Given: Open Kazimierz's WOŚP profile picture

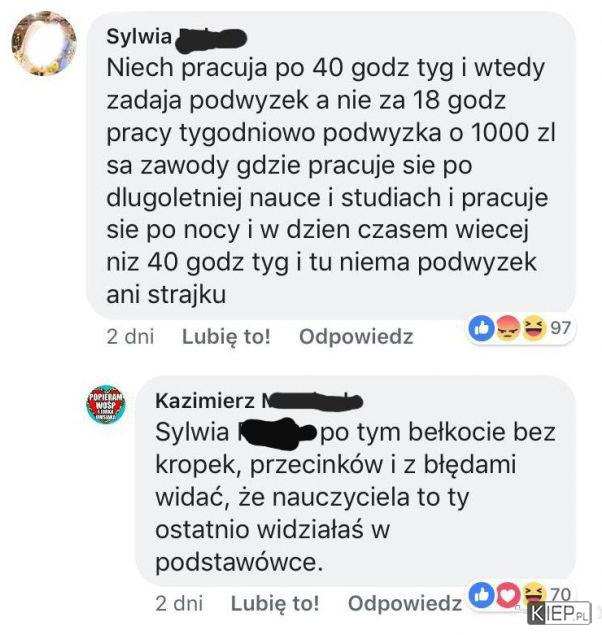Looking at the screenshot, I should pyautogui.click(x=106, y=404).
